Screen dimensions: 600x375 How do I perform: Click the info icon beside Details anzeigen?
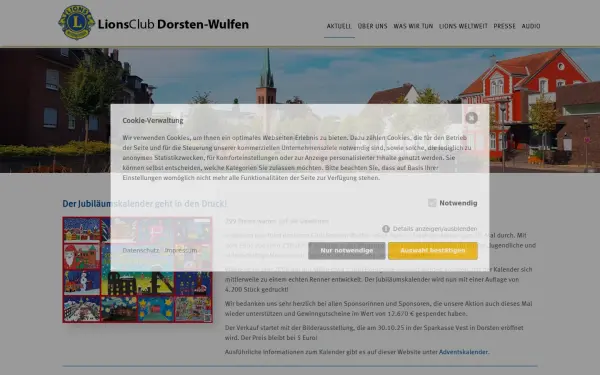386,229
